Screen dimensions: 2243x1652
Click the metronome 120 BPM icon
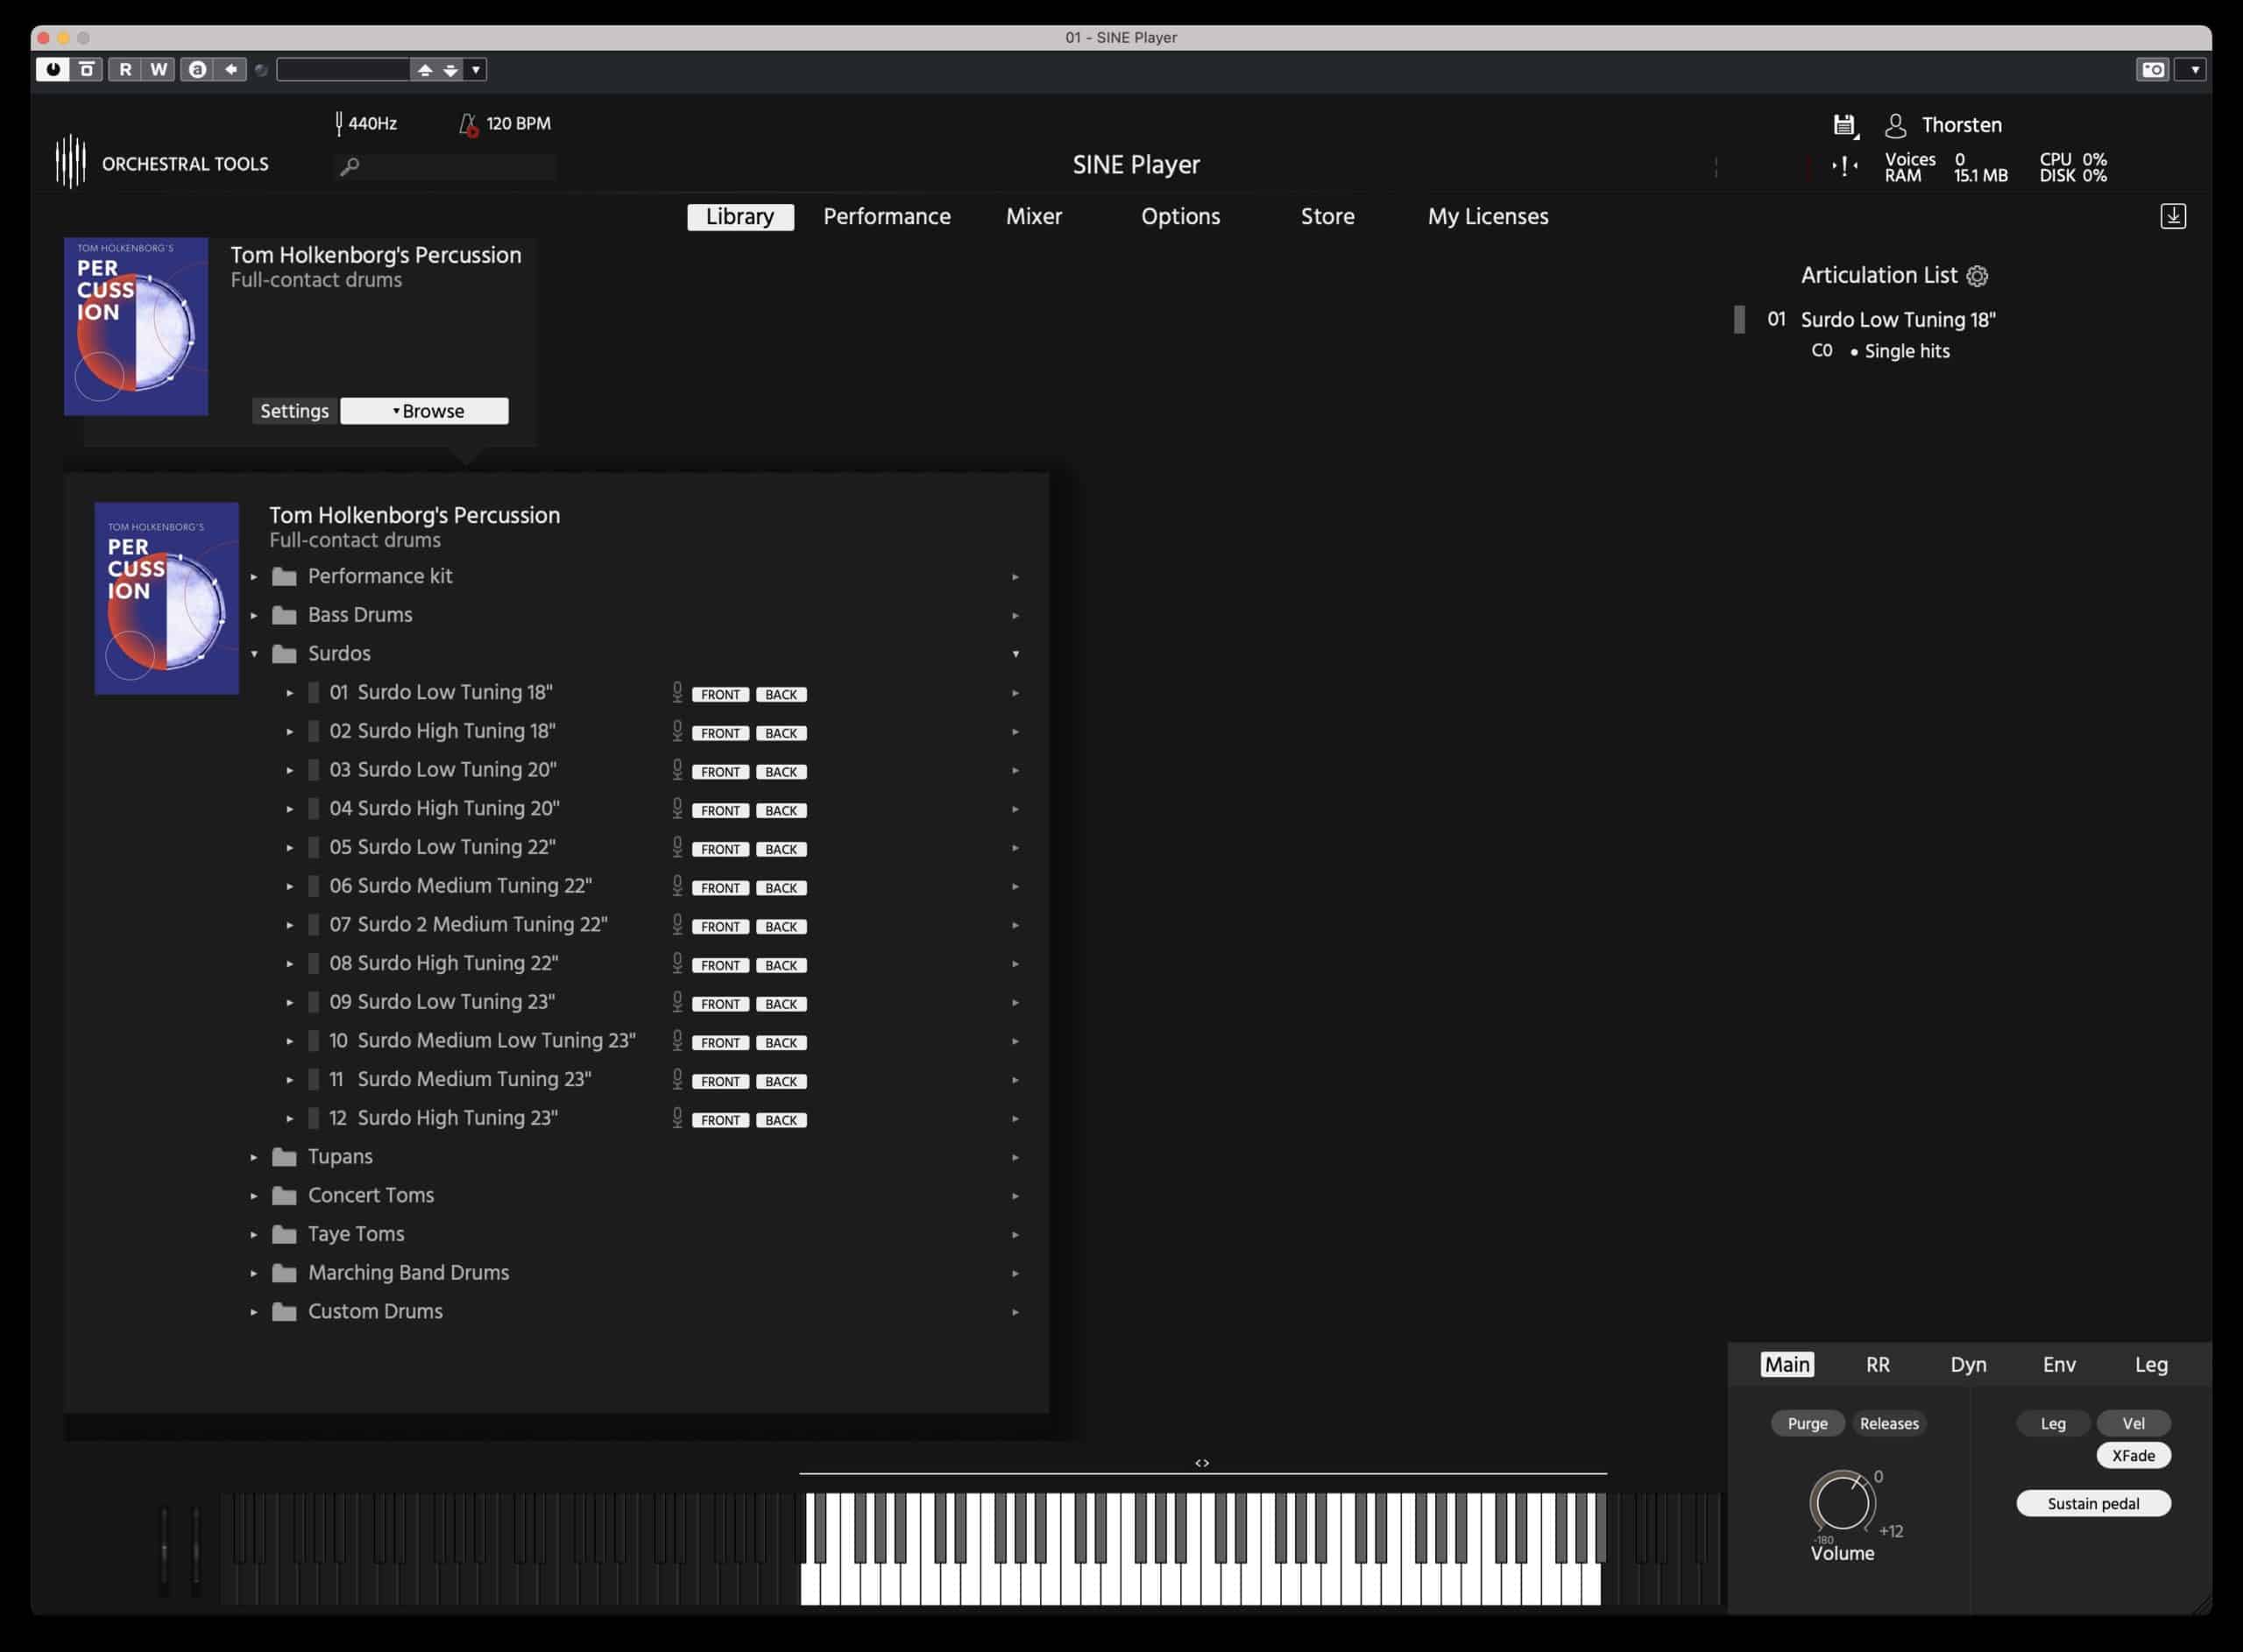[x=467, y=124]
